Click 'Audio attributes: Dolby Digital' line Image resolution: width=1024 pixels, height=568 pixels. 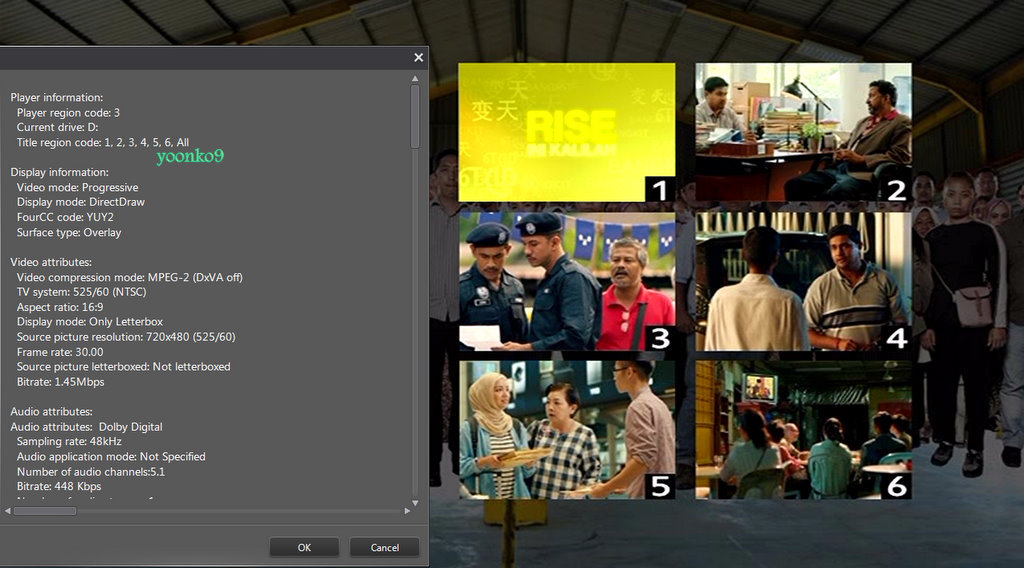87,427
